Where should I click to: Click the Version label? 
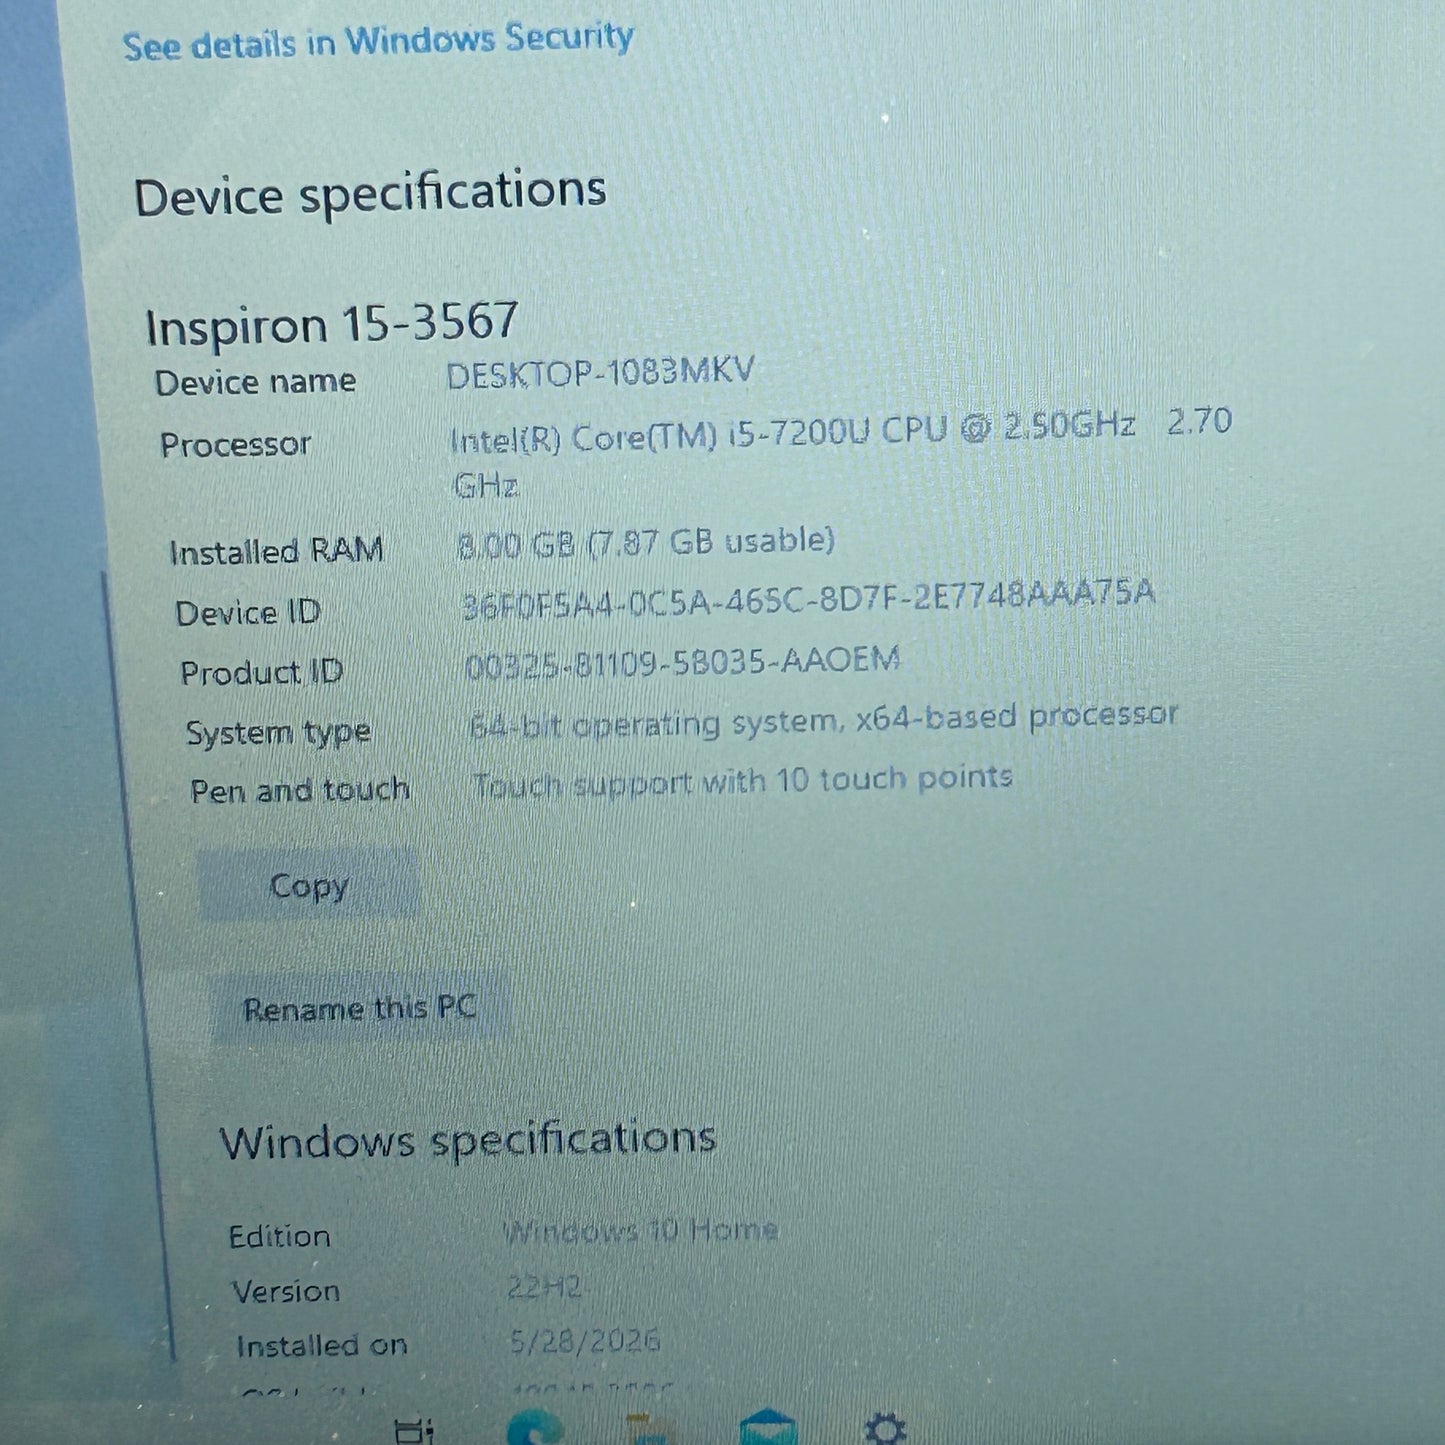(x=286, y=1291)
